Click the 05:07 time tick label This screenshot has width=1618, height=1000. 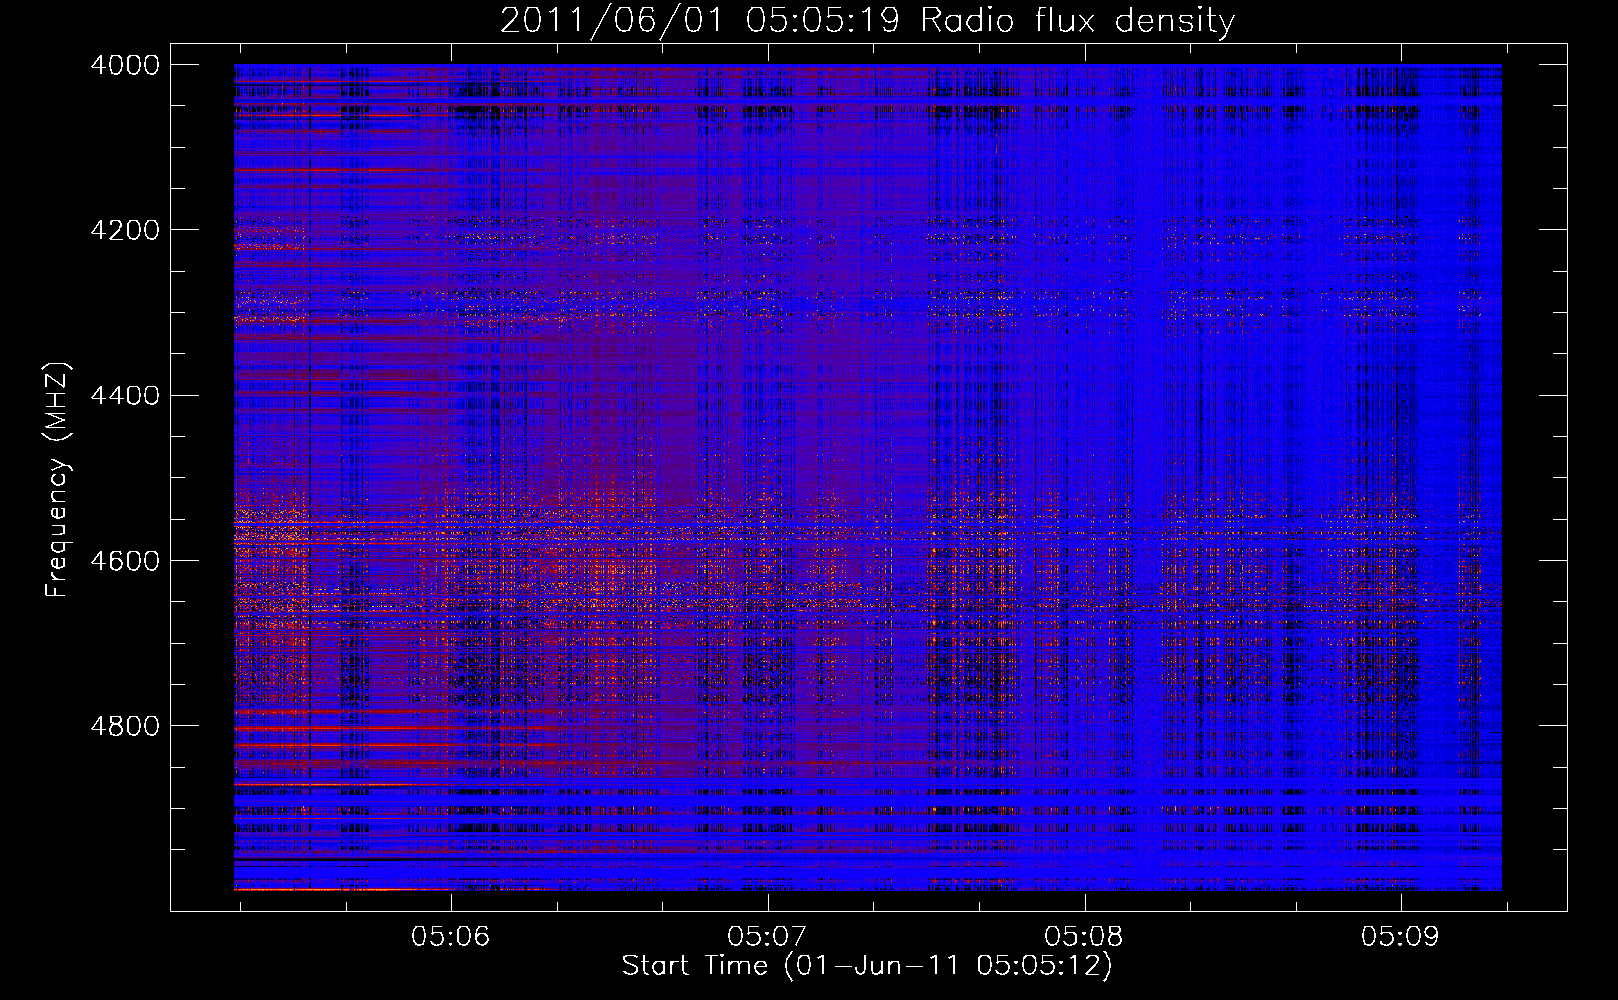(x=767, y=937)
